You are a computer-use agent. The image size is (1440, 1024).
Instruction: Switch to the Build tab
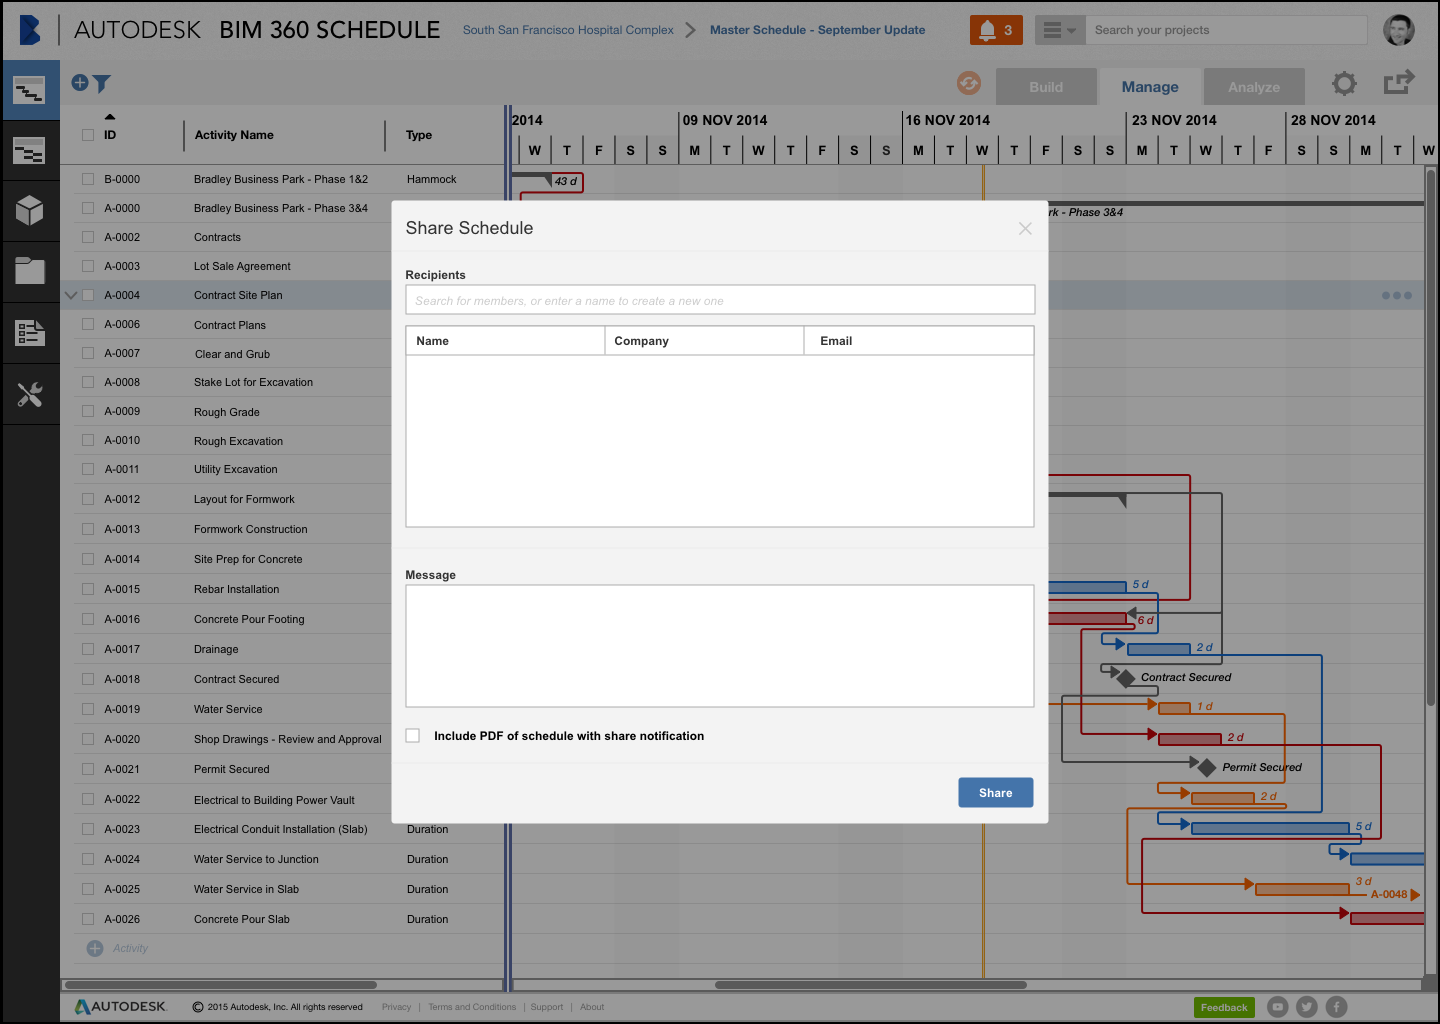(x=1046, y=87)
